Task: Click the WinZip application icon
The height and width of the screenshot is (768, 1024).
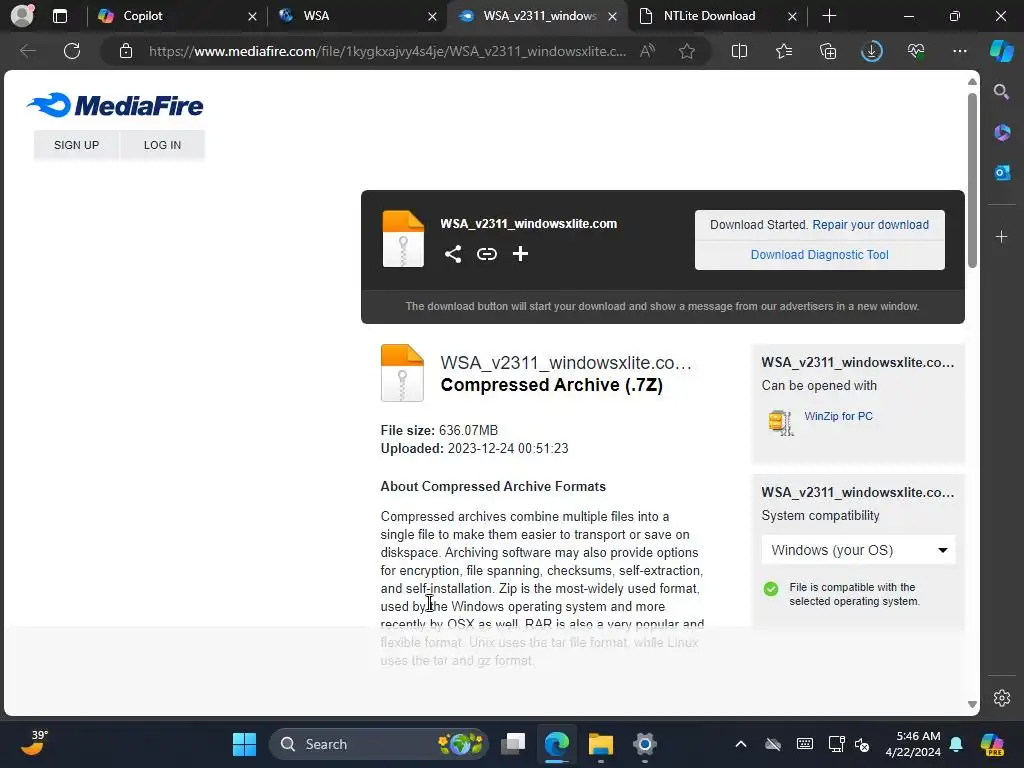Action: 781,423
